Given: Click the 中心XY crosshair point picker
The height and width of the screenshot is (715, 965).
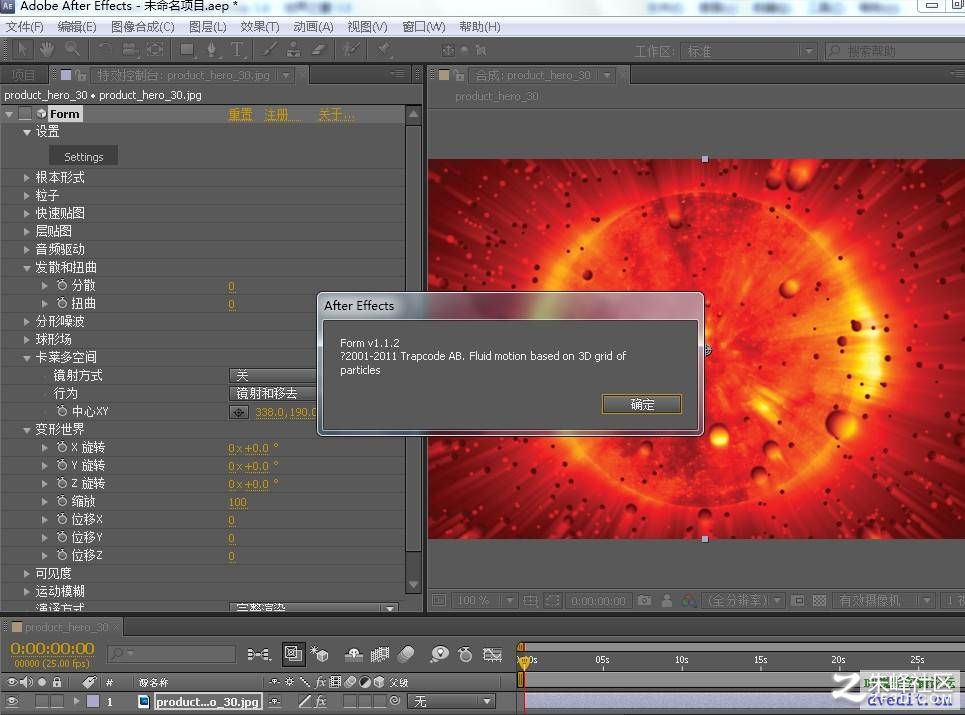Looking at the screenshot, I should click(239, 412).
